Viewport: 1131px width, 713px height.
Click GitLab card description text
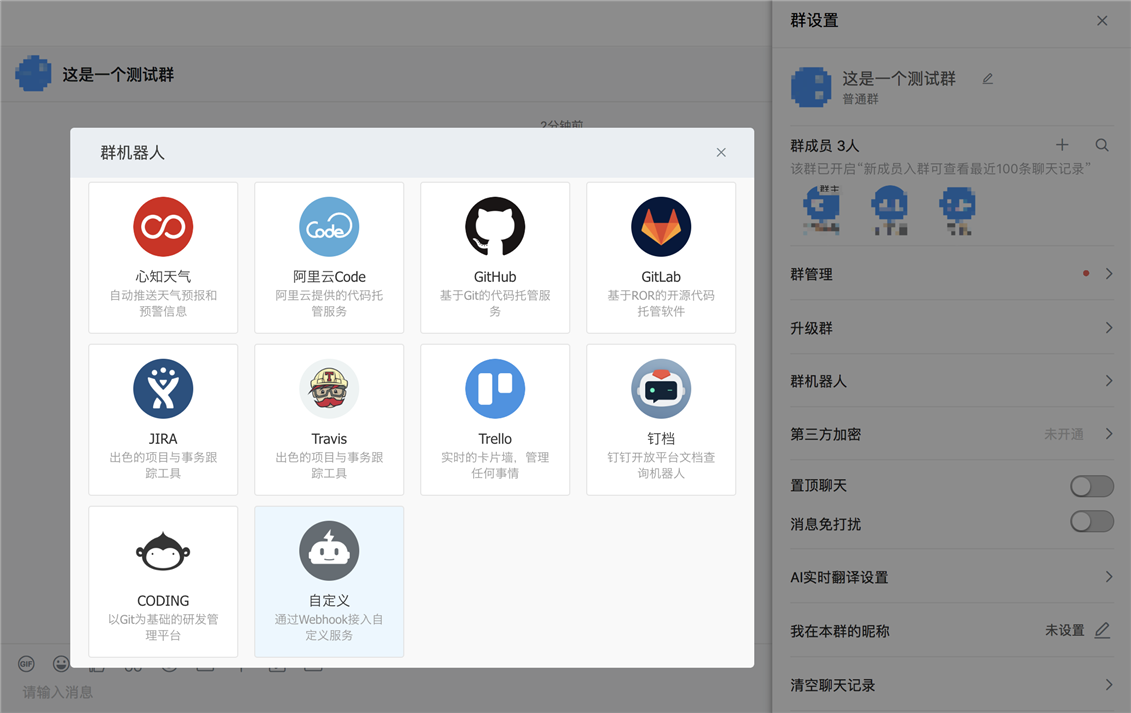661,303
